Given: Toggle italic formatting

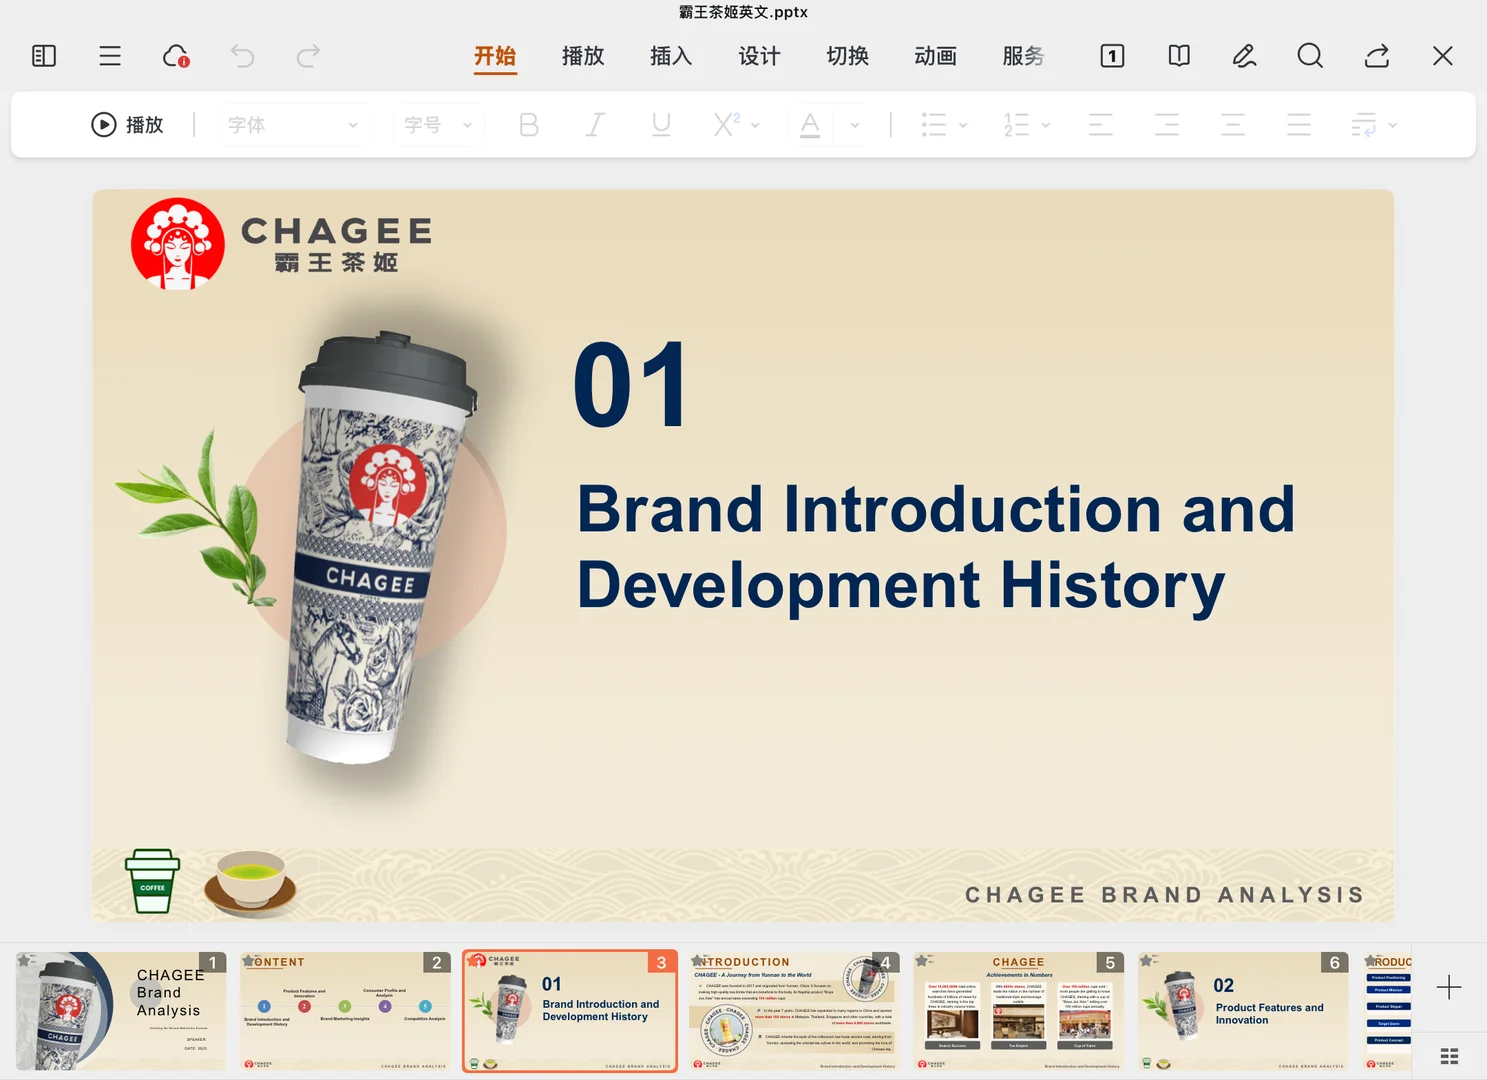Looking at the screenshot, I should pyautogui.click(x=595, y=125).
